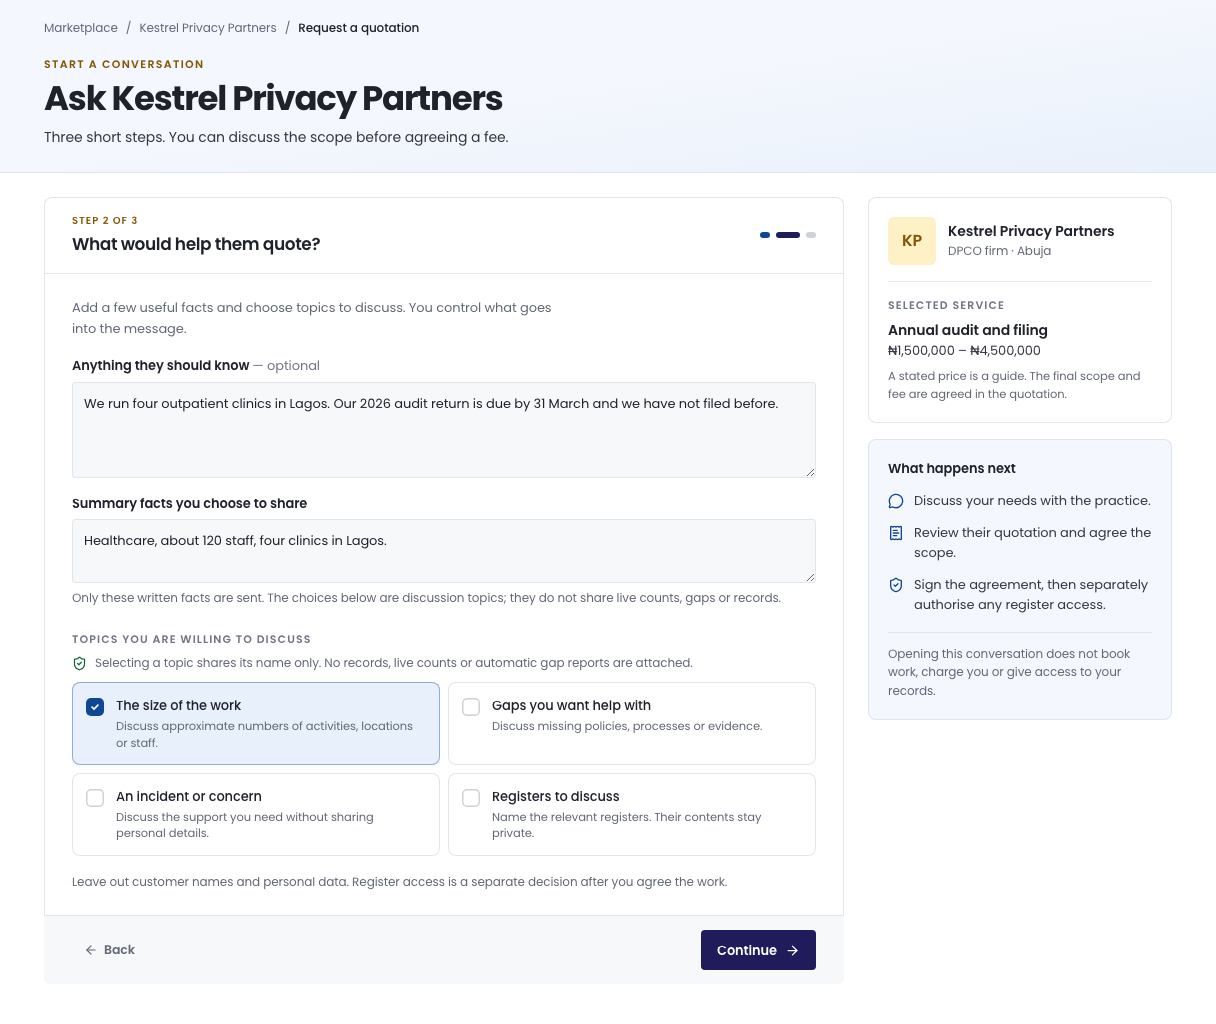This screenshot has height=1024, width=1216.
Task: Click the What happens next heading
Action: coord(952,468)
